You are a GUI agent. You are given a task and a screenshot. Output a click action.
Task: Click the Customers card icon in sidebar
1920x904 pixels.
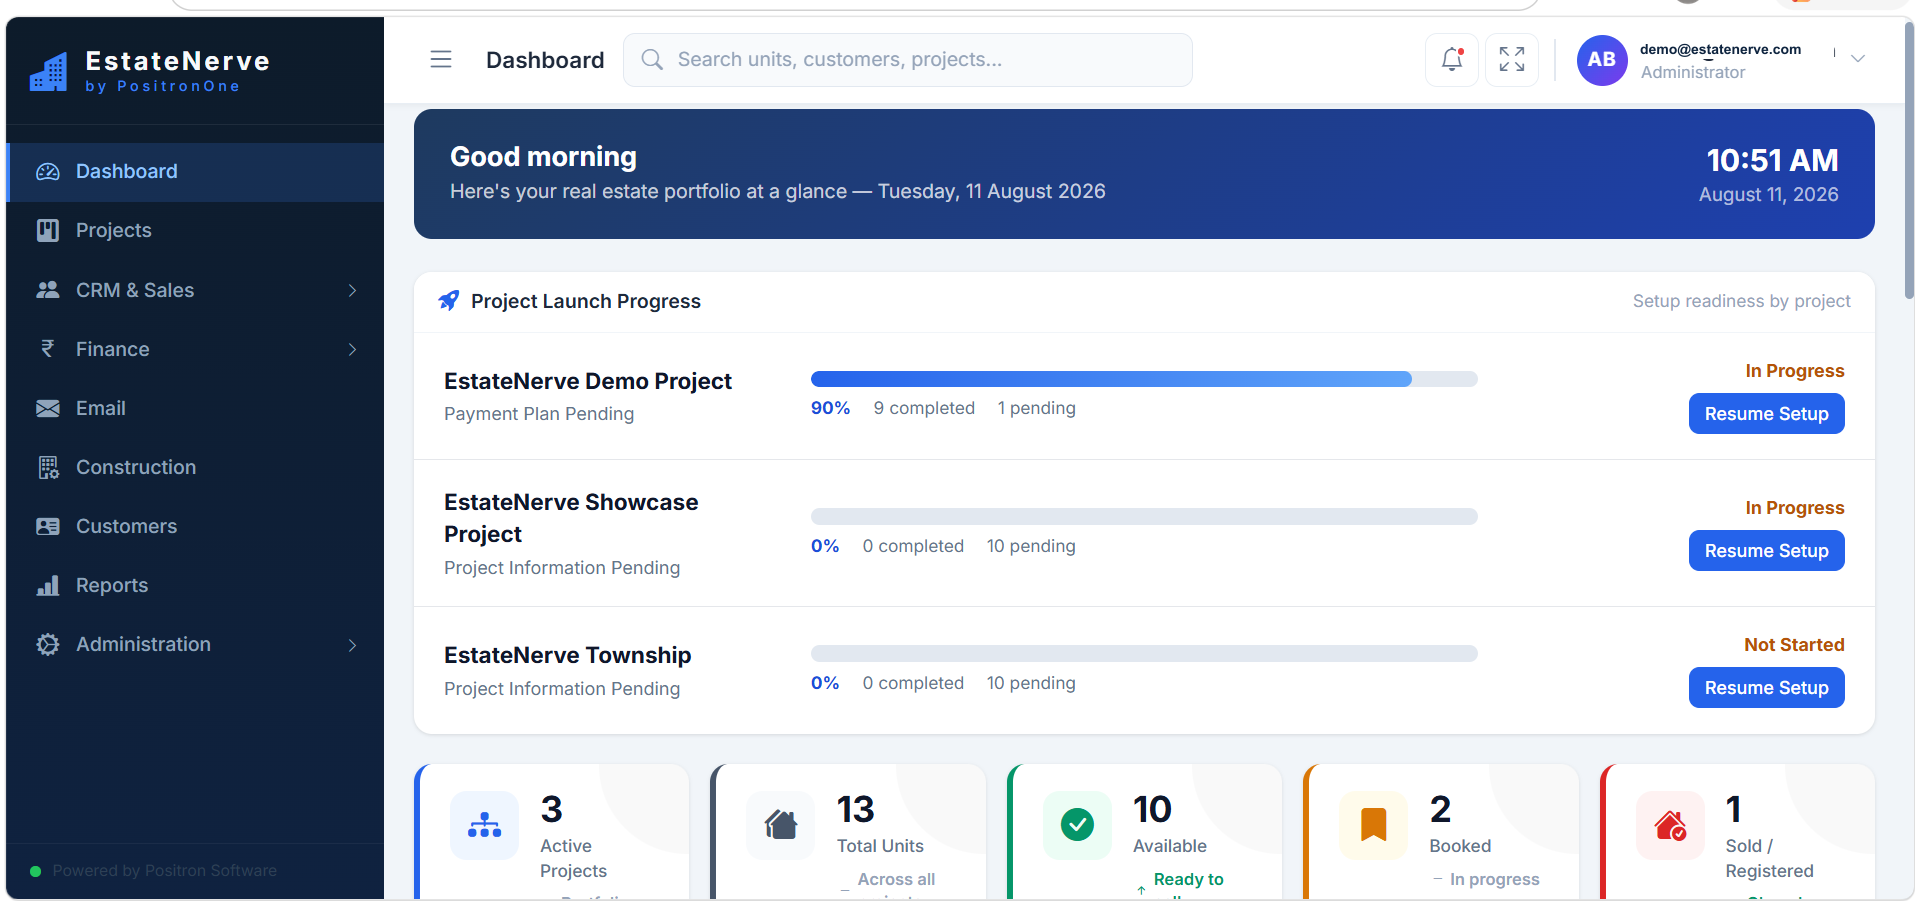(x=48, y=526)
